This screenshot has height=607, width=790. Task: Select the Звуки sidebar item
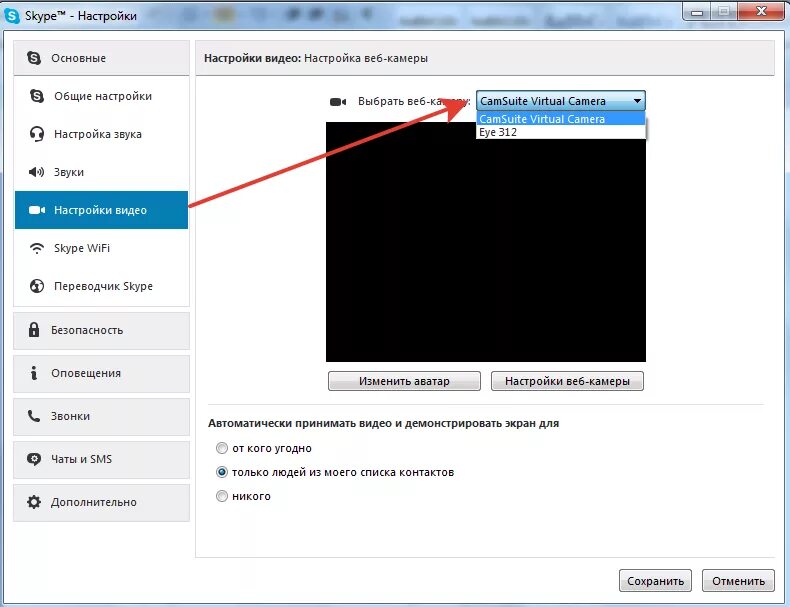[x=101, y=172]
